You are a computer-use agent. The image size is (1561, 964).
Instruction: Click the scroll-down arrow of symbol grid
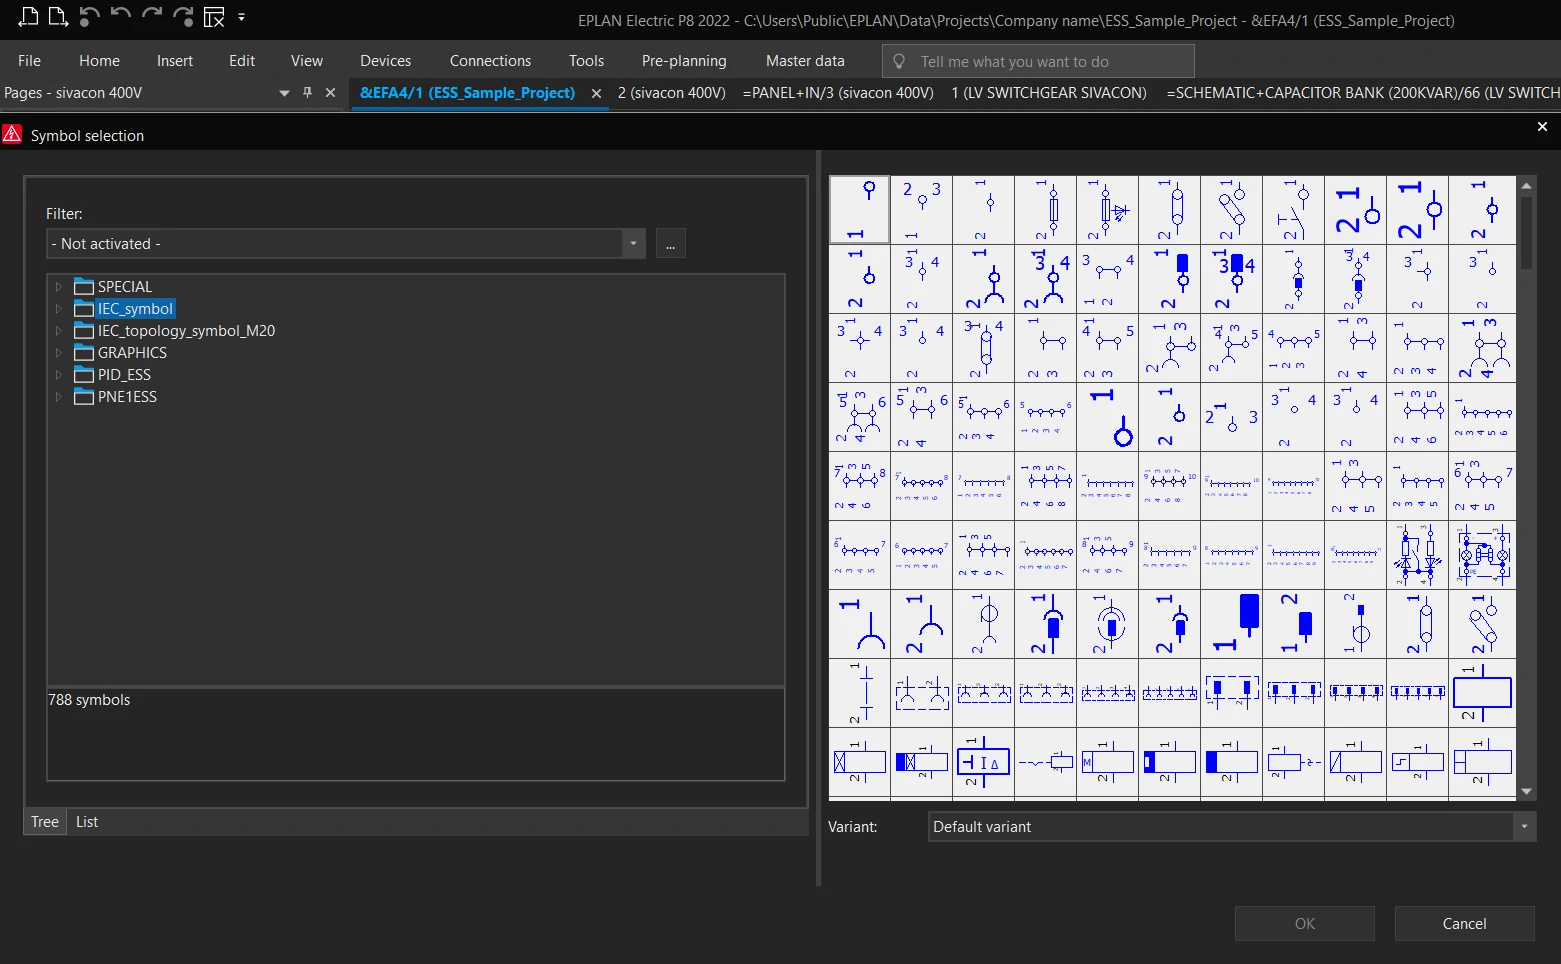(1526, 792)
